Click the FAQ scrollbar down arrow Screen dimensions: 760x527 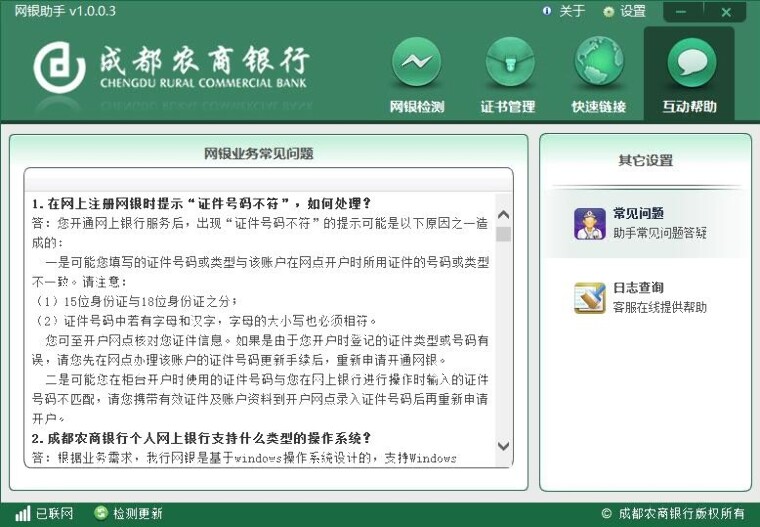click(504, 446)
